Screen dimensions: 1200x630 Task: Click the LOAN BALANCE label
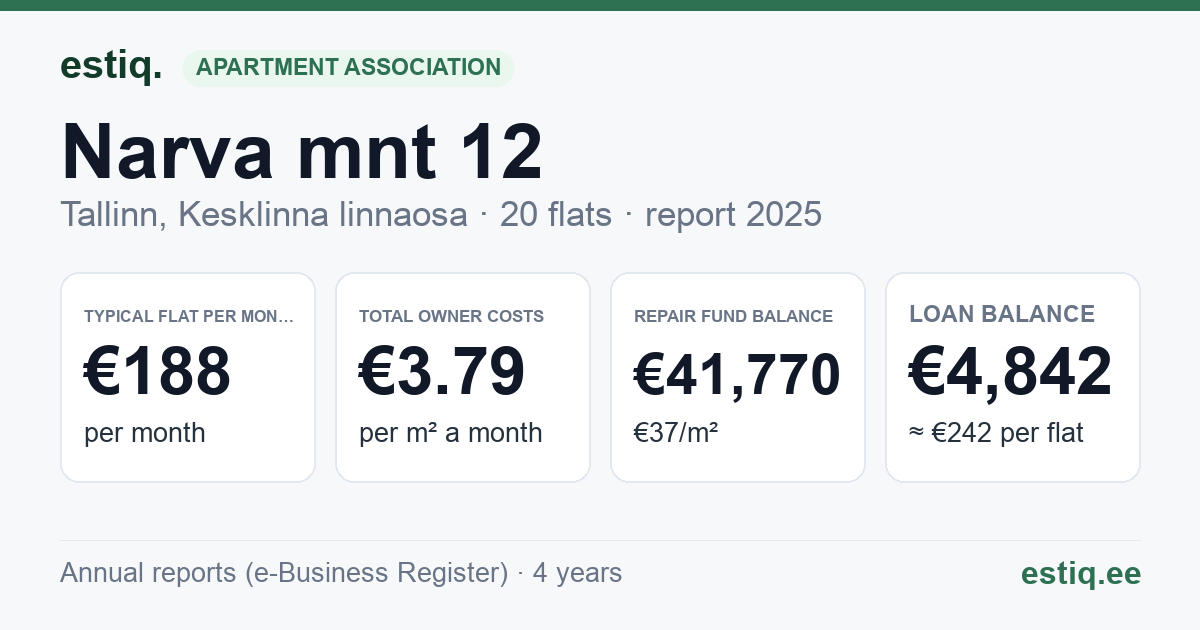point(1002,314)
